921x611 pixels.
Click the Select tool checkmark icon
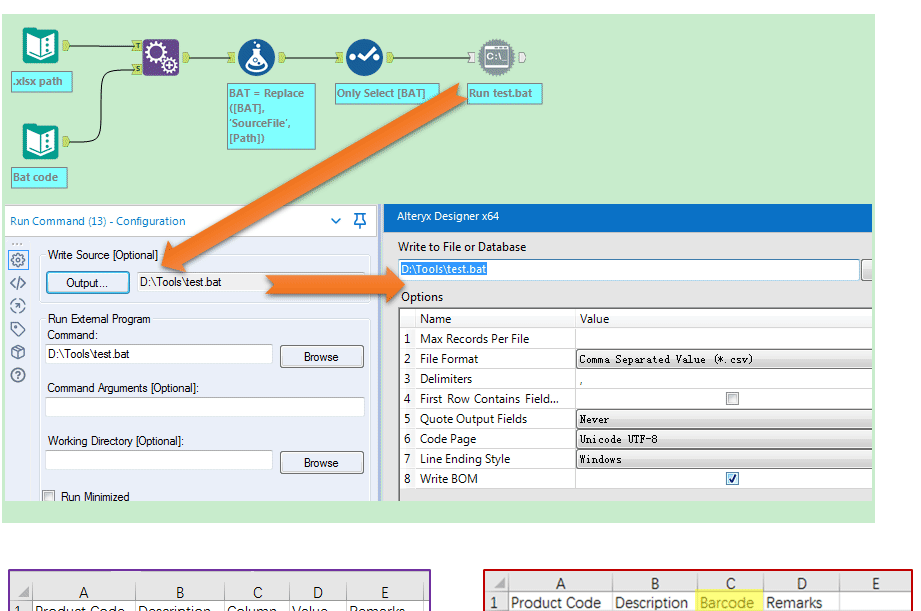pos(364,58)
